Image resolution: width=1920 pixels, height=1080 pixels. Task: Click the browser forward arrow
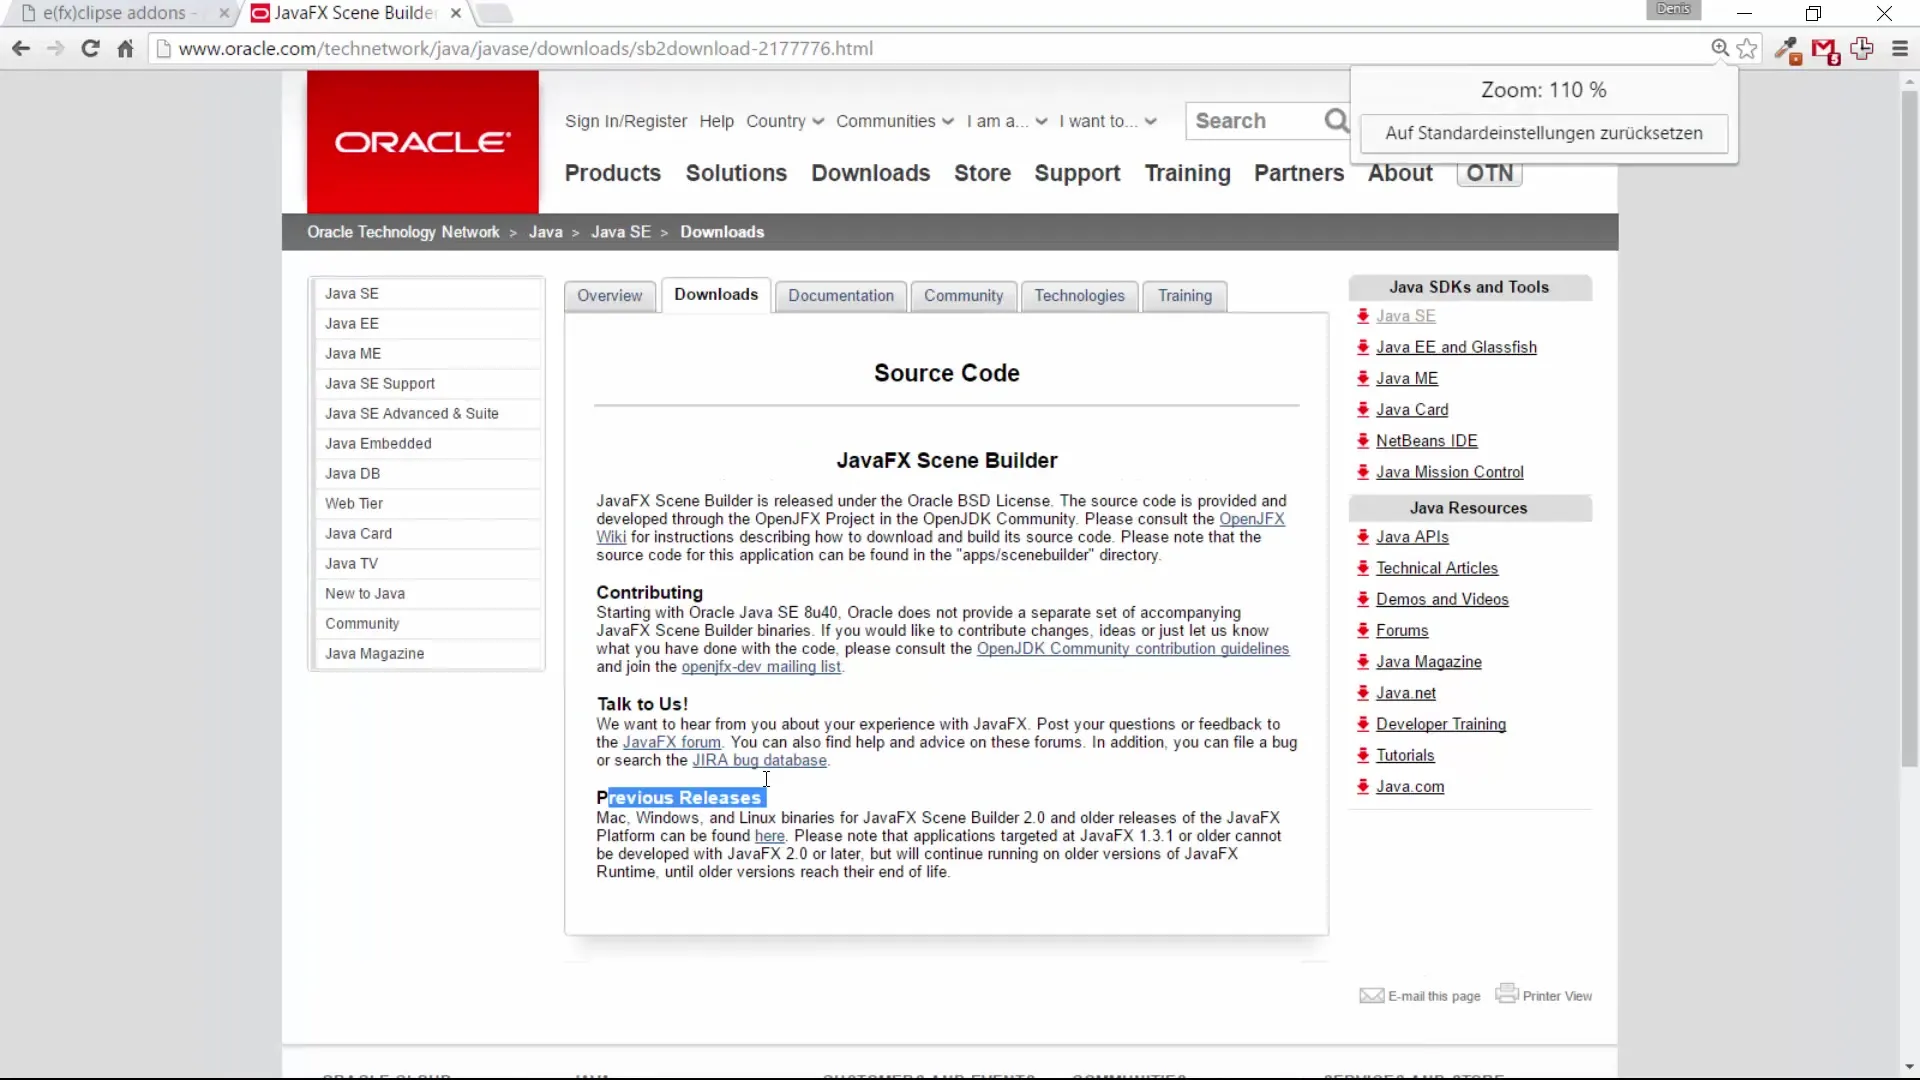(55, 48)
